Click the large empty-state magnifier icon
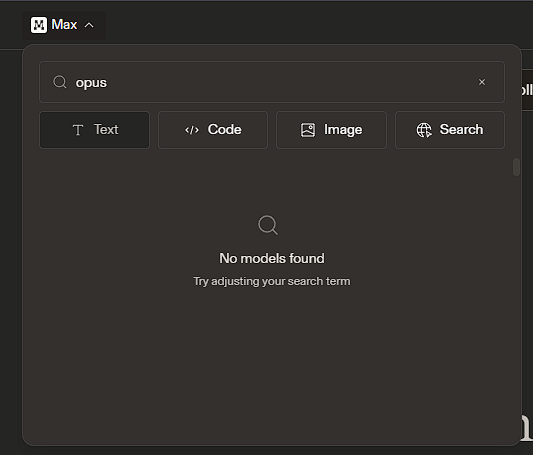533x455 pixels. click(x=268, y=225)
